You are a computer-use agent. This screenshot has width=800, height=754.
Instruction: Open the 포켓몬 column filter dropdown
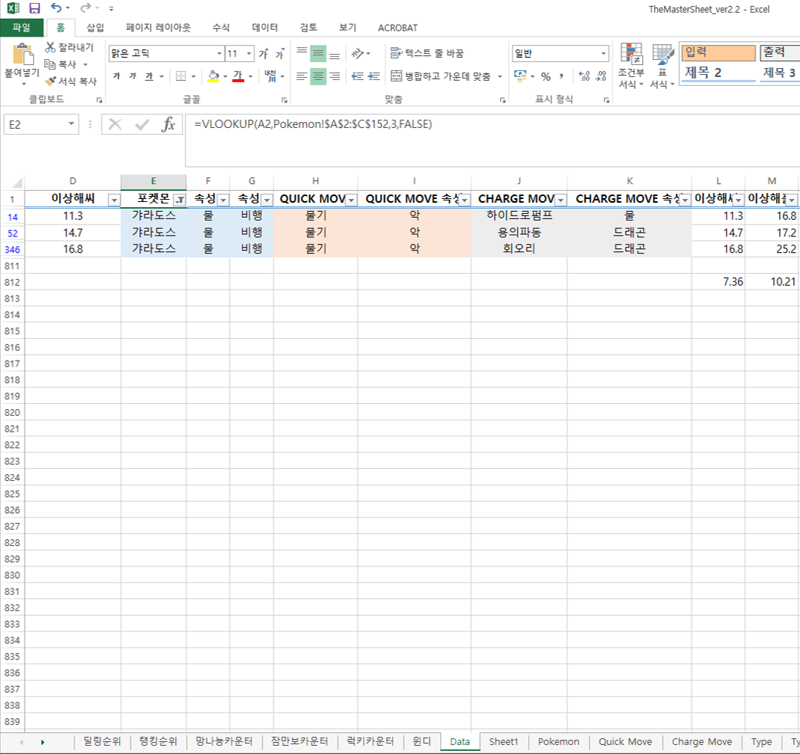[x=180, y=200]
